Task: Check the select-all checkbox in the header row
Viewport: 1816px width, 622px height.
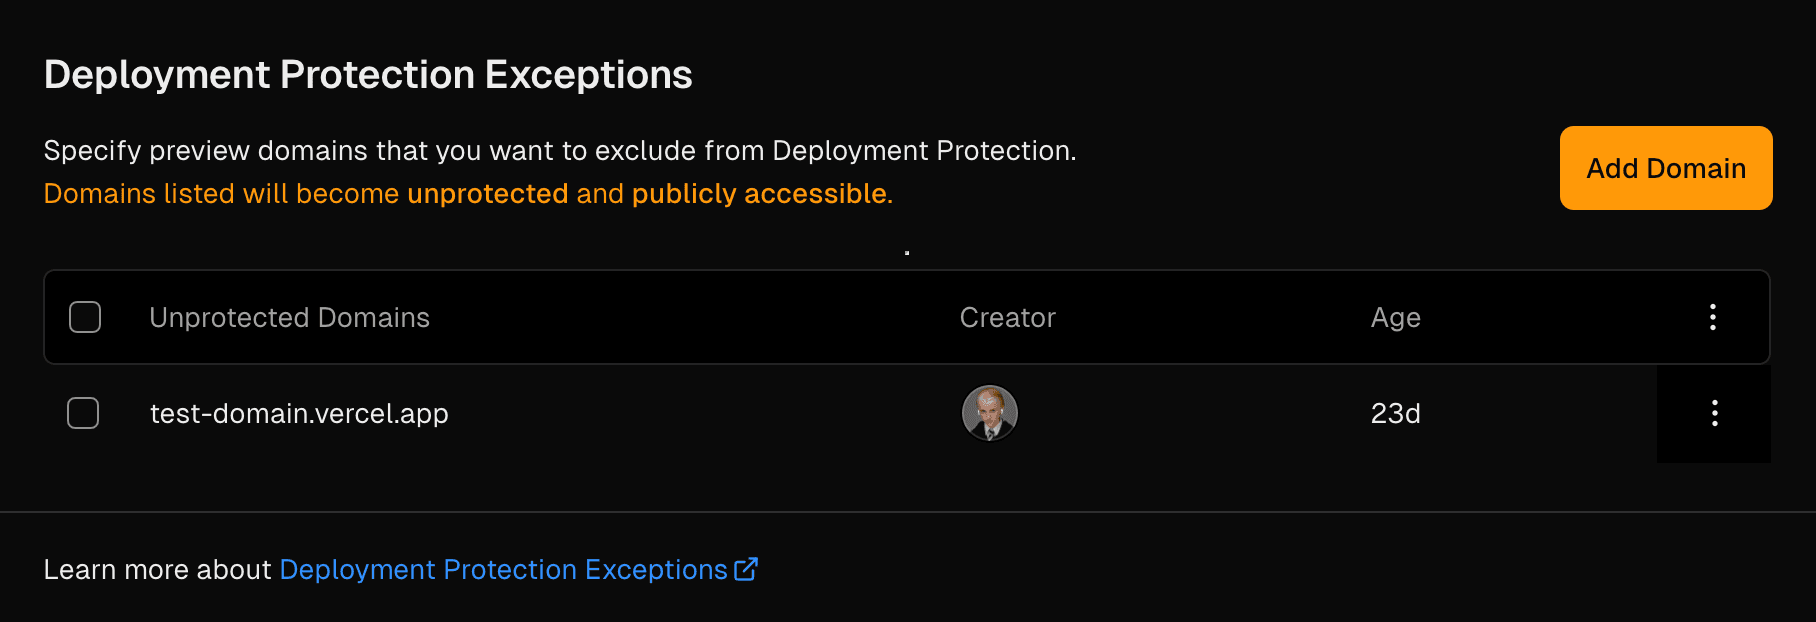Action: 85,317
